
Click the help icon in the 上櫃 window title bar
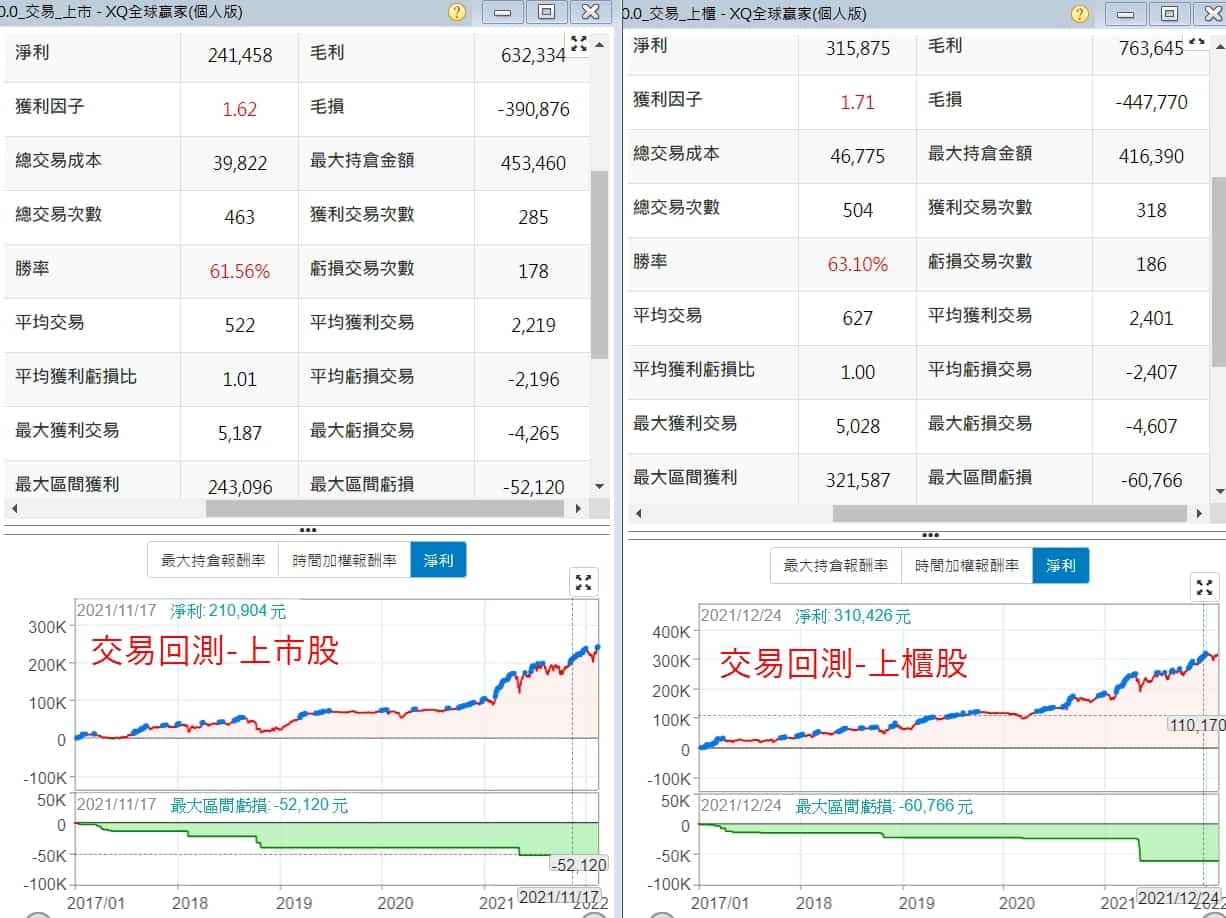point(1080,14)
